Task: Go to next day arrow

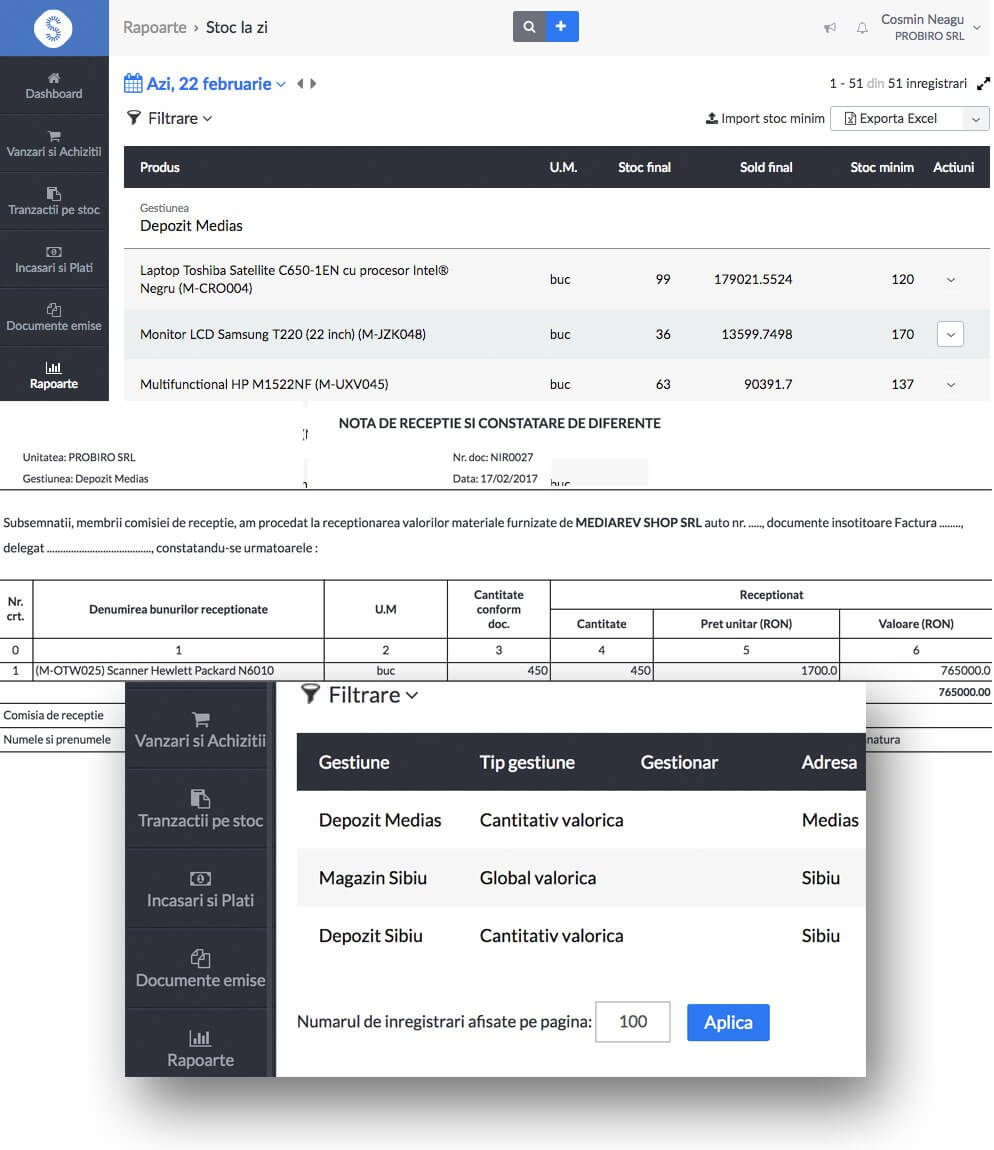Action: (x=313, y=84)
